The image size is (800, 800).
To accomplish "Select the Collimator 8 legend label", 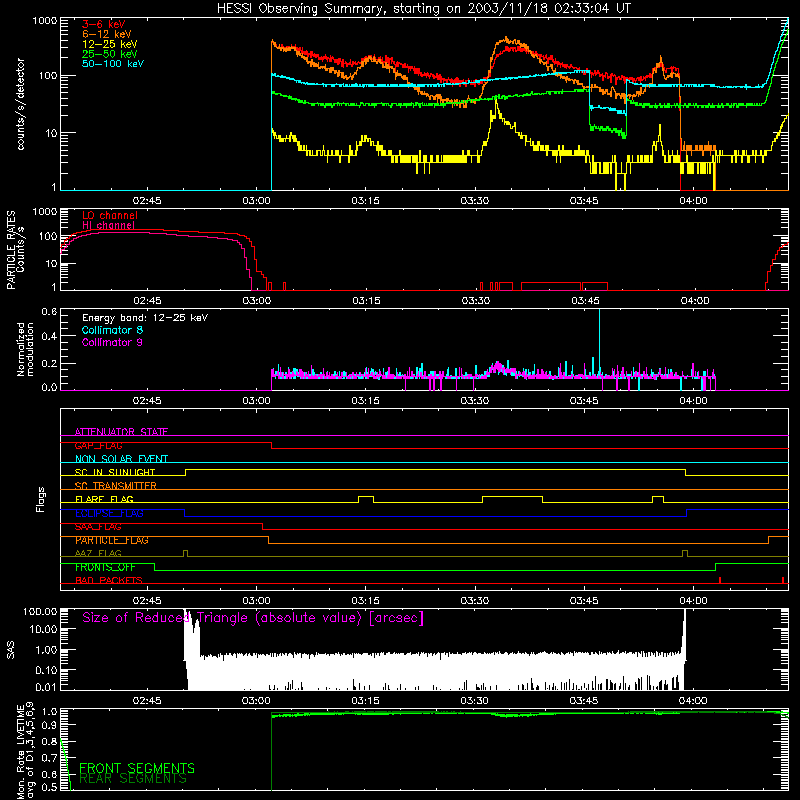I will tap(112, 330).
